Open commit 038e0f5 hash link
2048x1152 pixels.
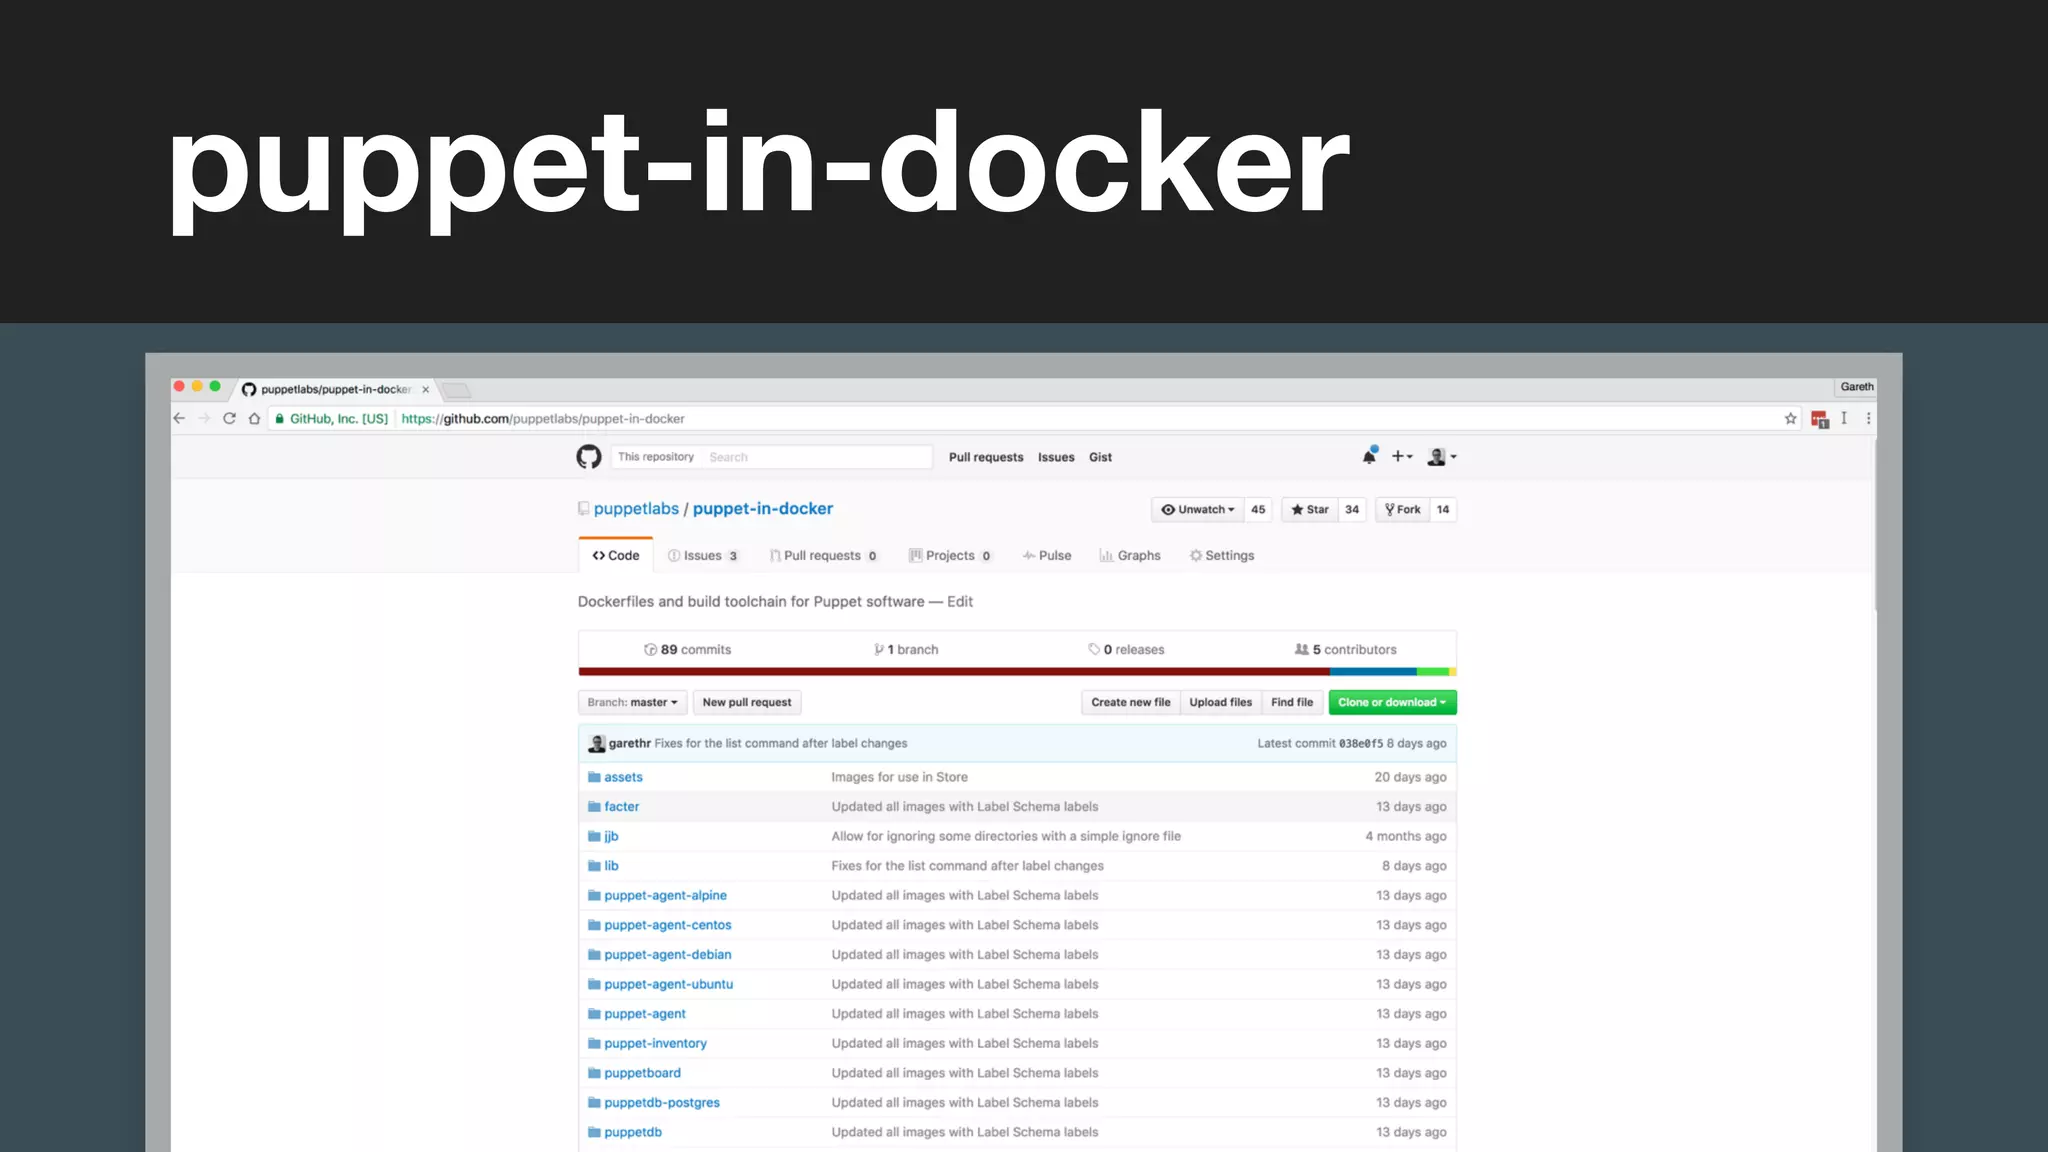coord(1361,744)
